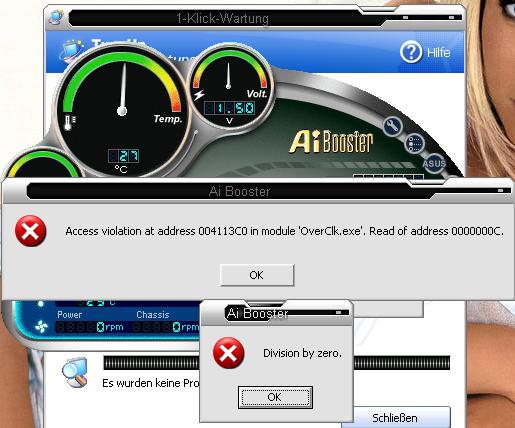Open the Hilfe link
The height and width of the screenshot is (428, 515).
coord(439,52)
